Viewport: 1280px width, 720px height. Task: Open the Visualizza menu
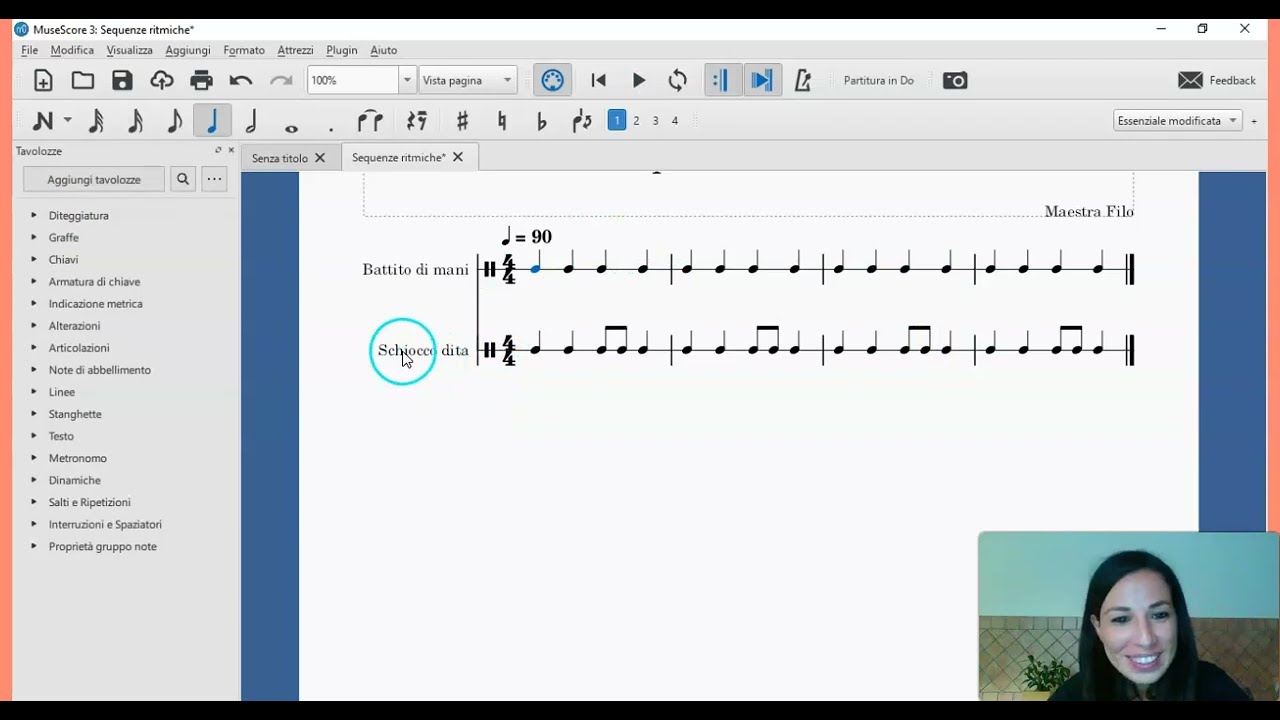pyautogui.click(x=129, y=50)
